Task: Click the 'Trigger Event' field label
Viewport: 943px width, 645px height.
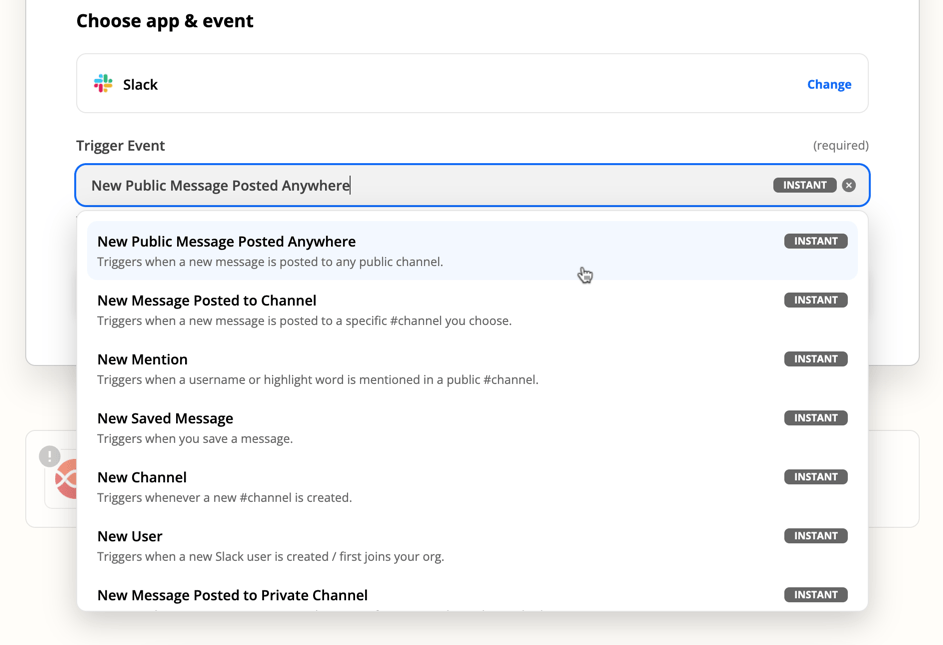Action: coord(120,146)
